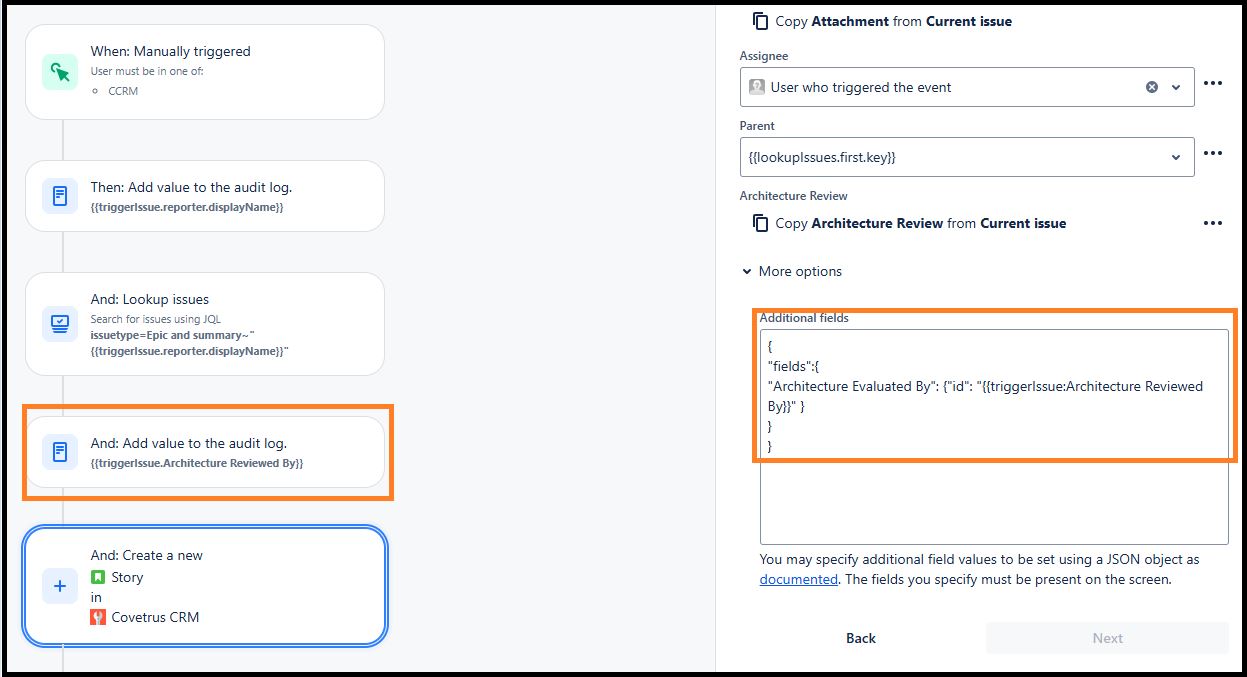Image resolution: width=1247 pixels, height=677 pixels.
Task: Open the three-dot menu beside the Parent field
Action: pyautogui.click(x=1213, y=154)
